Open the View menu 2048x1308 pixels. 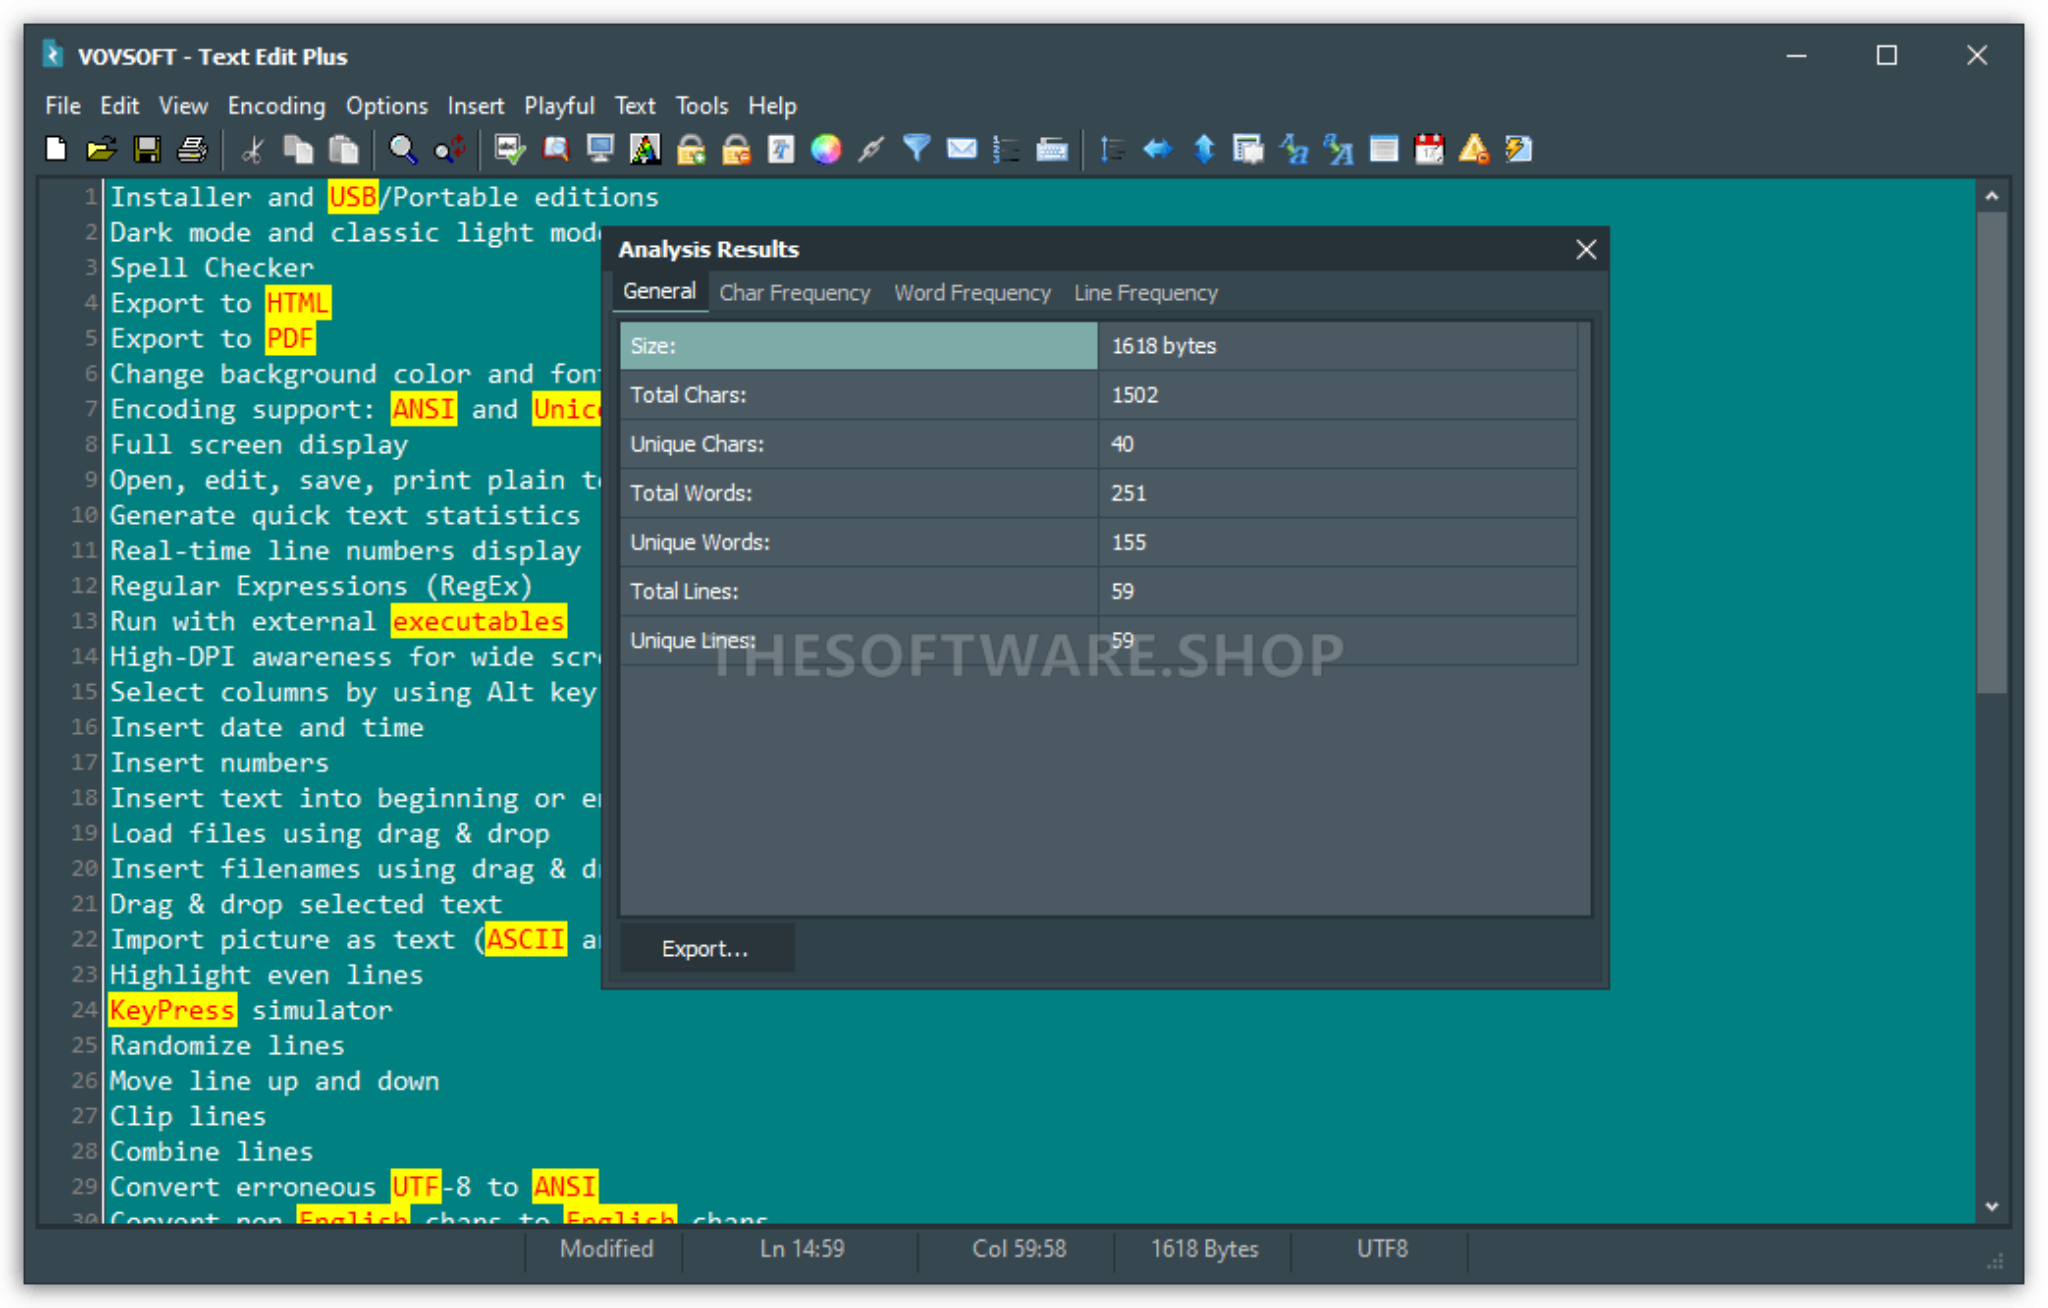pos(183,105)
